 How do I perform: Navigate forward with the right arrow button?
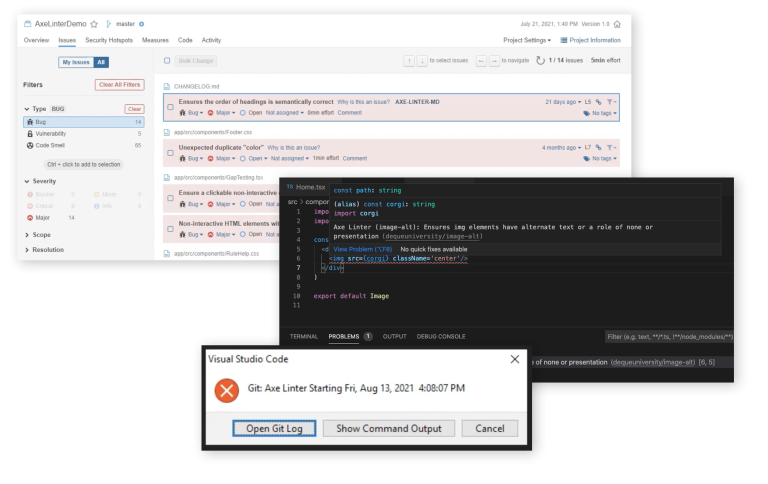494,61
